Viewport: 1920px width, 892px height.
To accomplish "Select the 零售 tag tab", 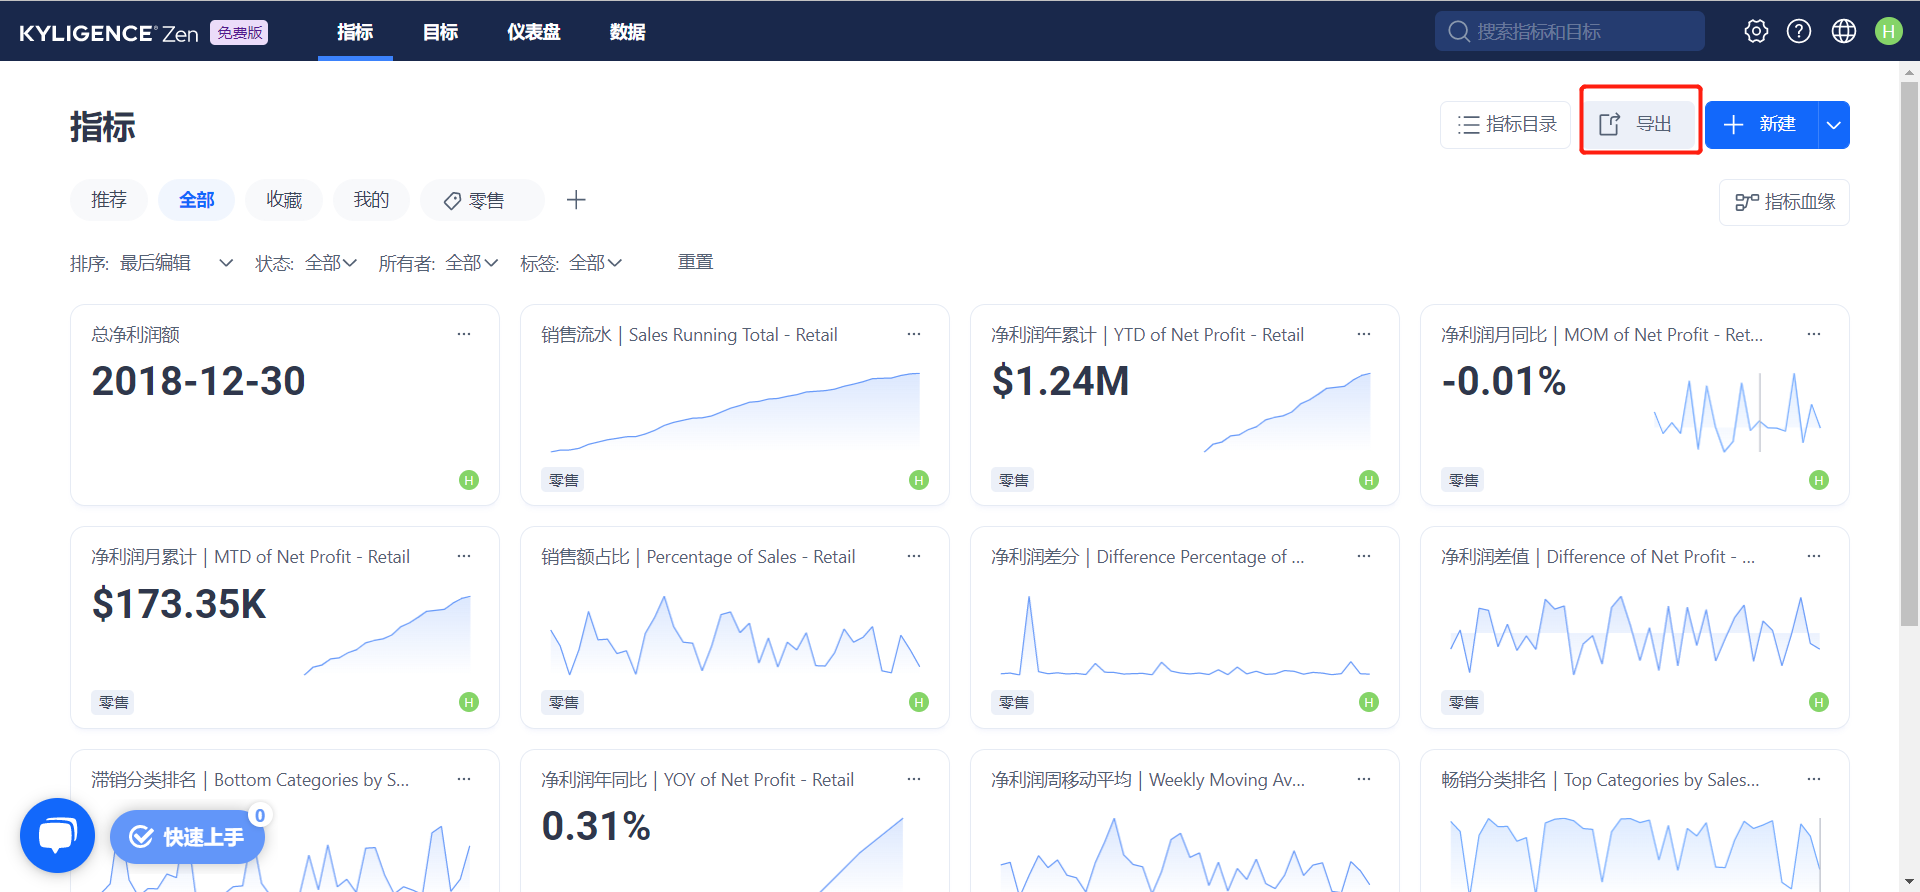I will 482,200.
